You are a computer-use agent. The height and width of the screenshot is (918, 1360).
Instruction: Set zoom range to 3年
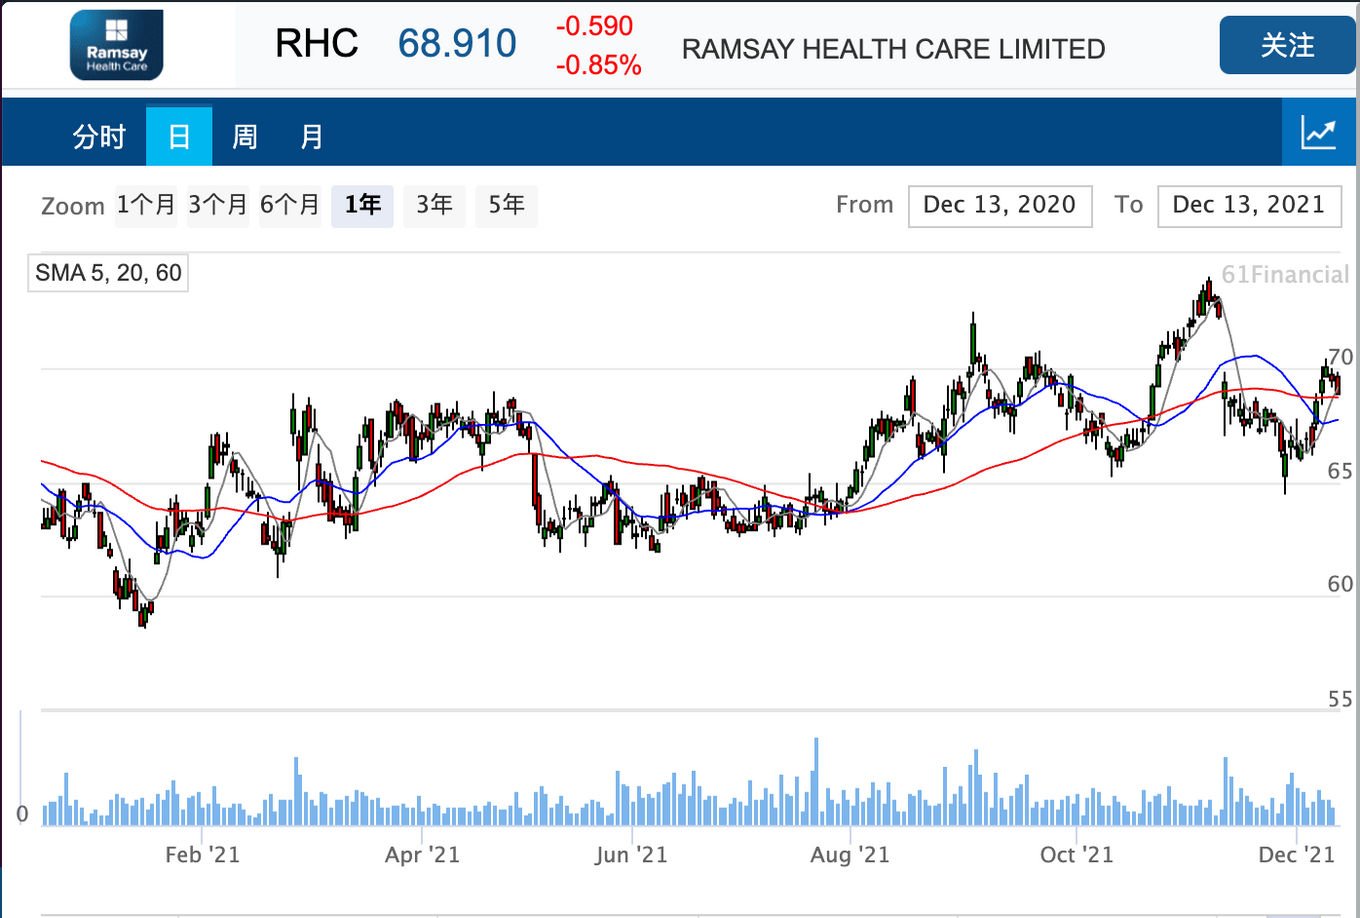[434, 205]
